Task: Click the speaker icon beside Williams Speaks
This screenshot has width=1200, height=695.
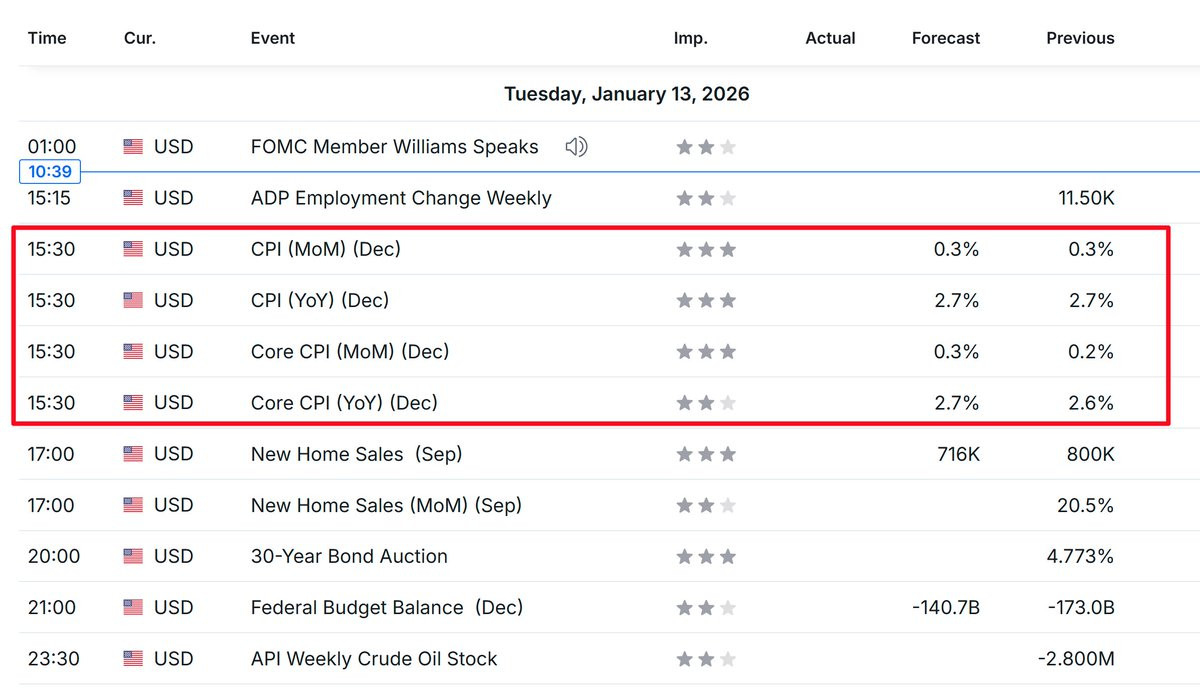Action: tap(576, 147)
